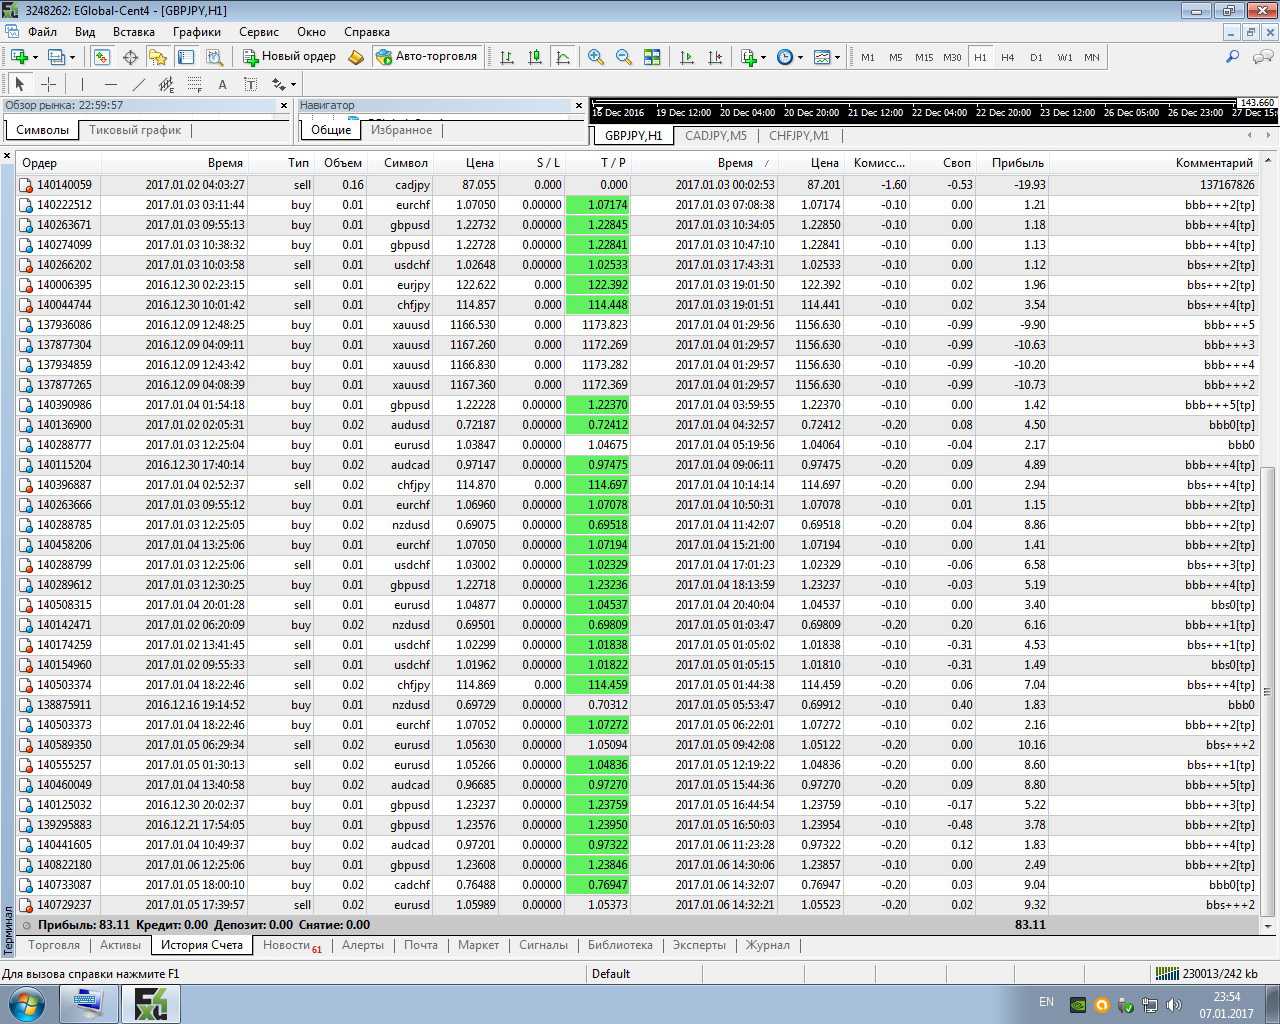Expand the chart templates dropdown
The height and width of the screenshot is (1024, 1280).
point(827,57)
